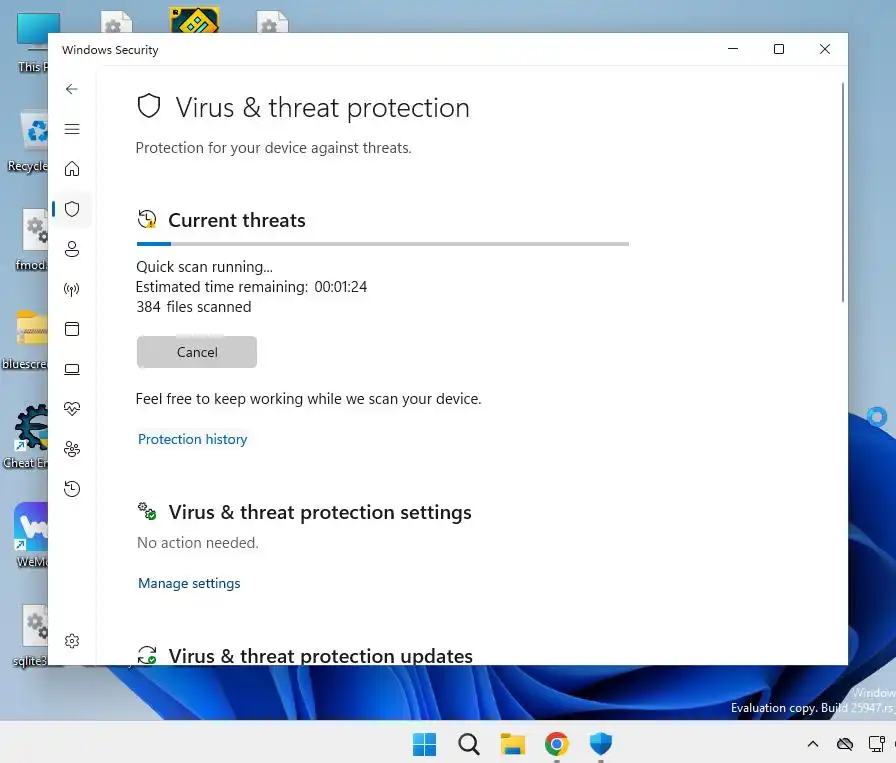Click the large shield icon beside the page title
896x763 pixels.
click(x=149, y=106)
